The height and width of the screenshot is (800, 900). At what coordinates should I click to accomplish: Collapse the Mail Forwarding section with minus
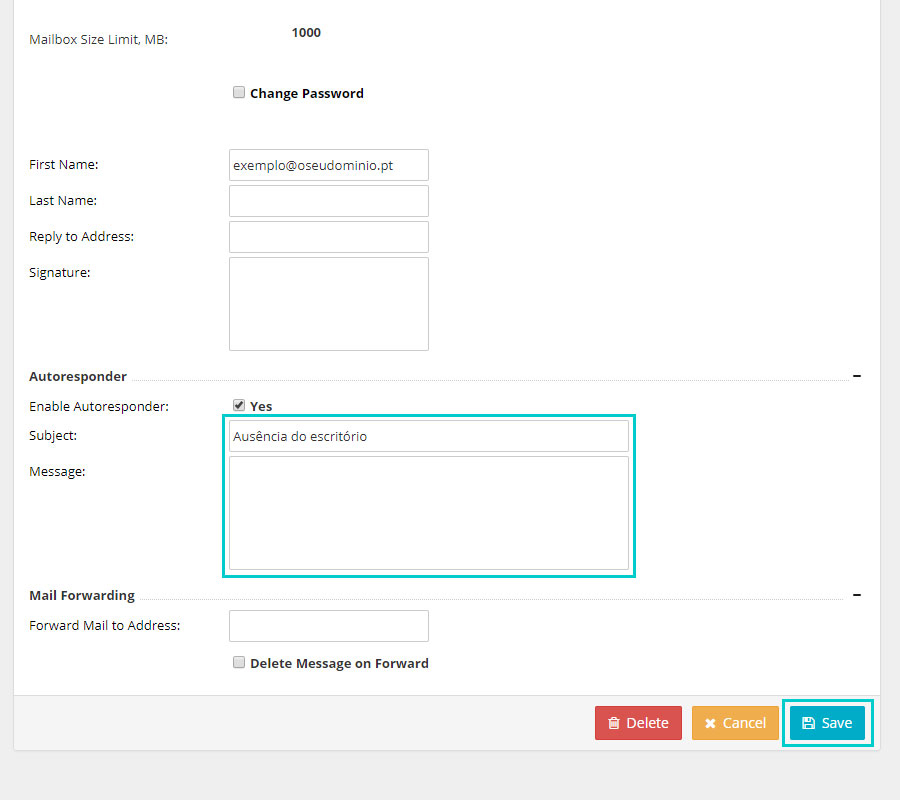(857, 595)
